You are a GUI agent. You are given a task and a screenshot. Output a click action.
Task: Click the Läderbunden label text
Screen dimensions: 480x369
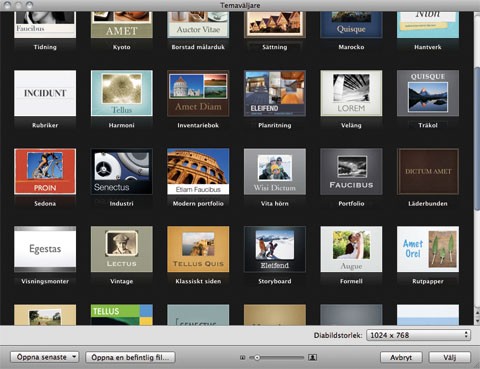pos(428,204)
